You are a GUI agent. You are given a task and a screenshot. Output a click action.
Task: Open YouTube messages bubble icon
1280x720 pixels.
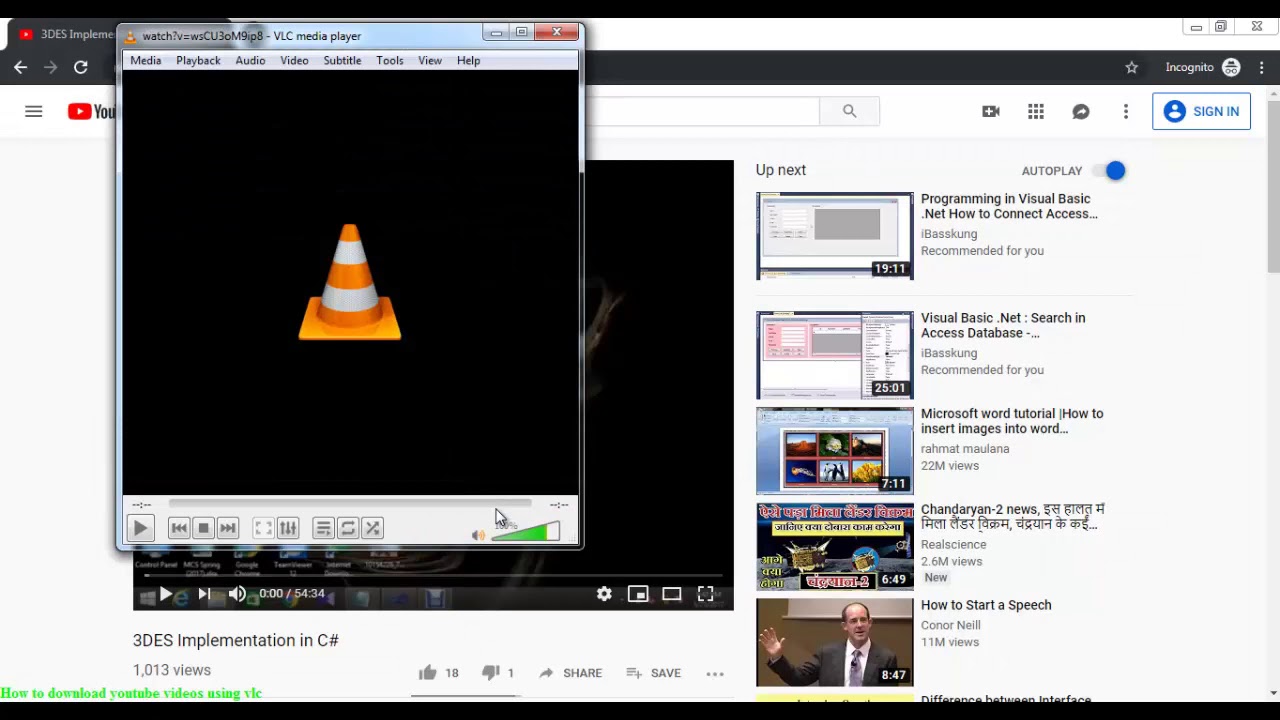coord(1081,111)
